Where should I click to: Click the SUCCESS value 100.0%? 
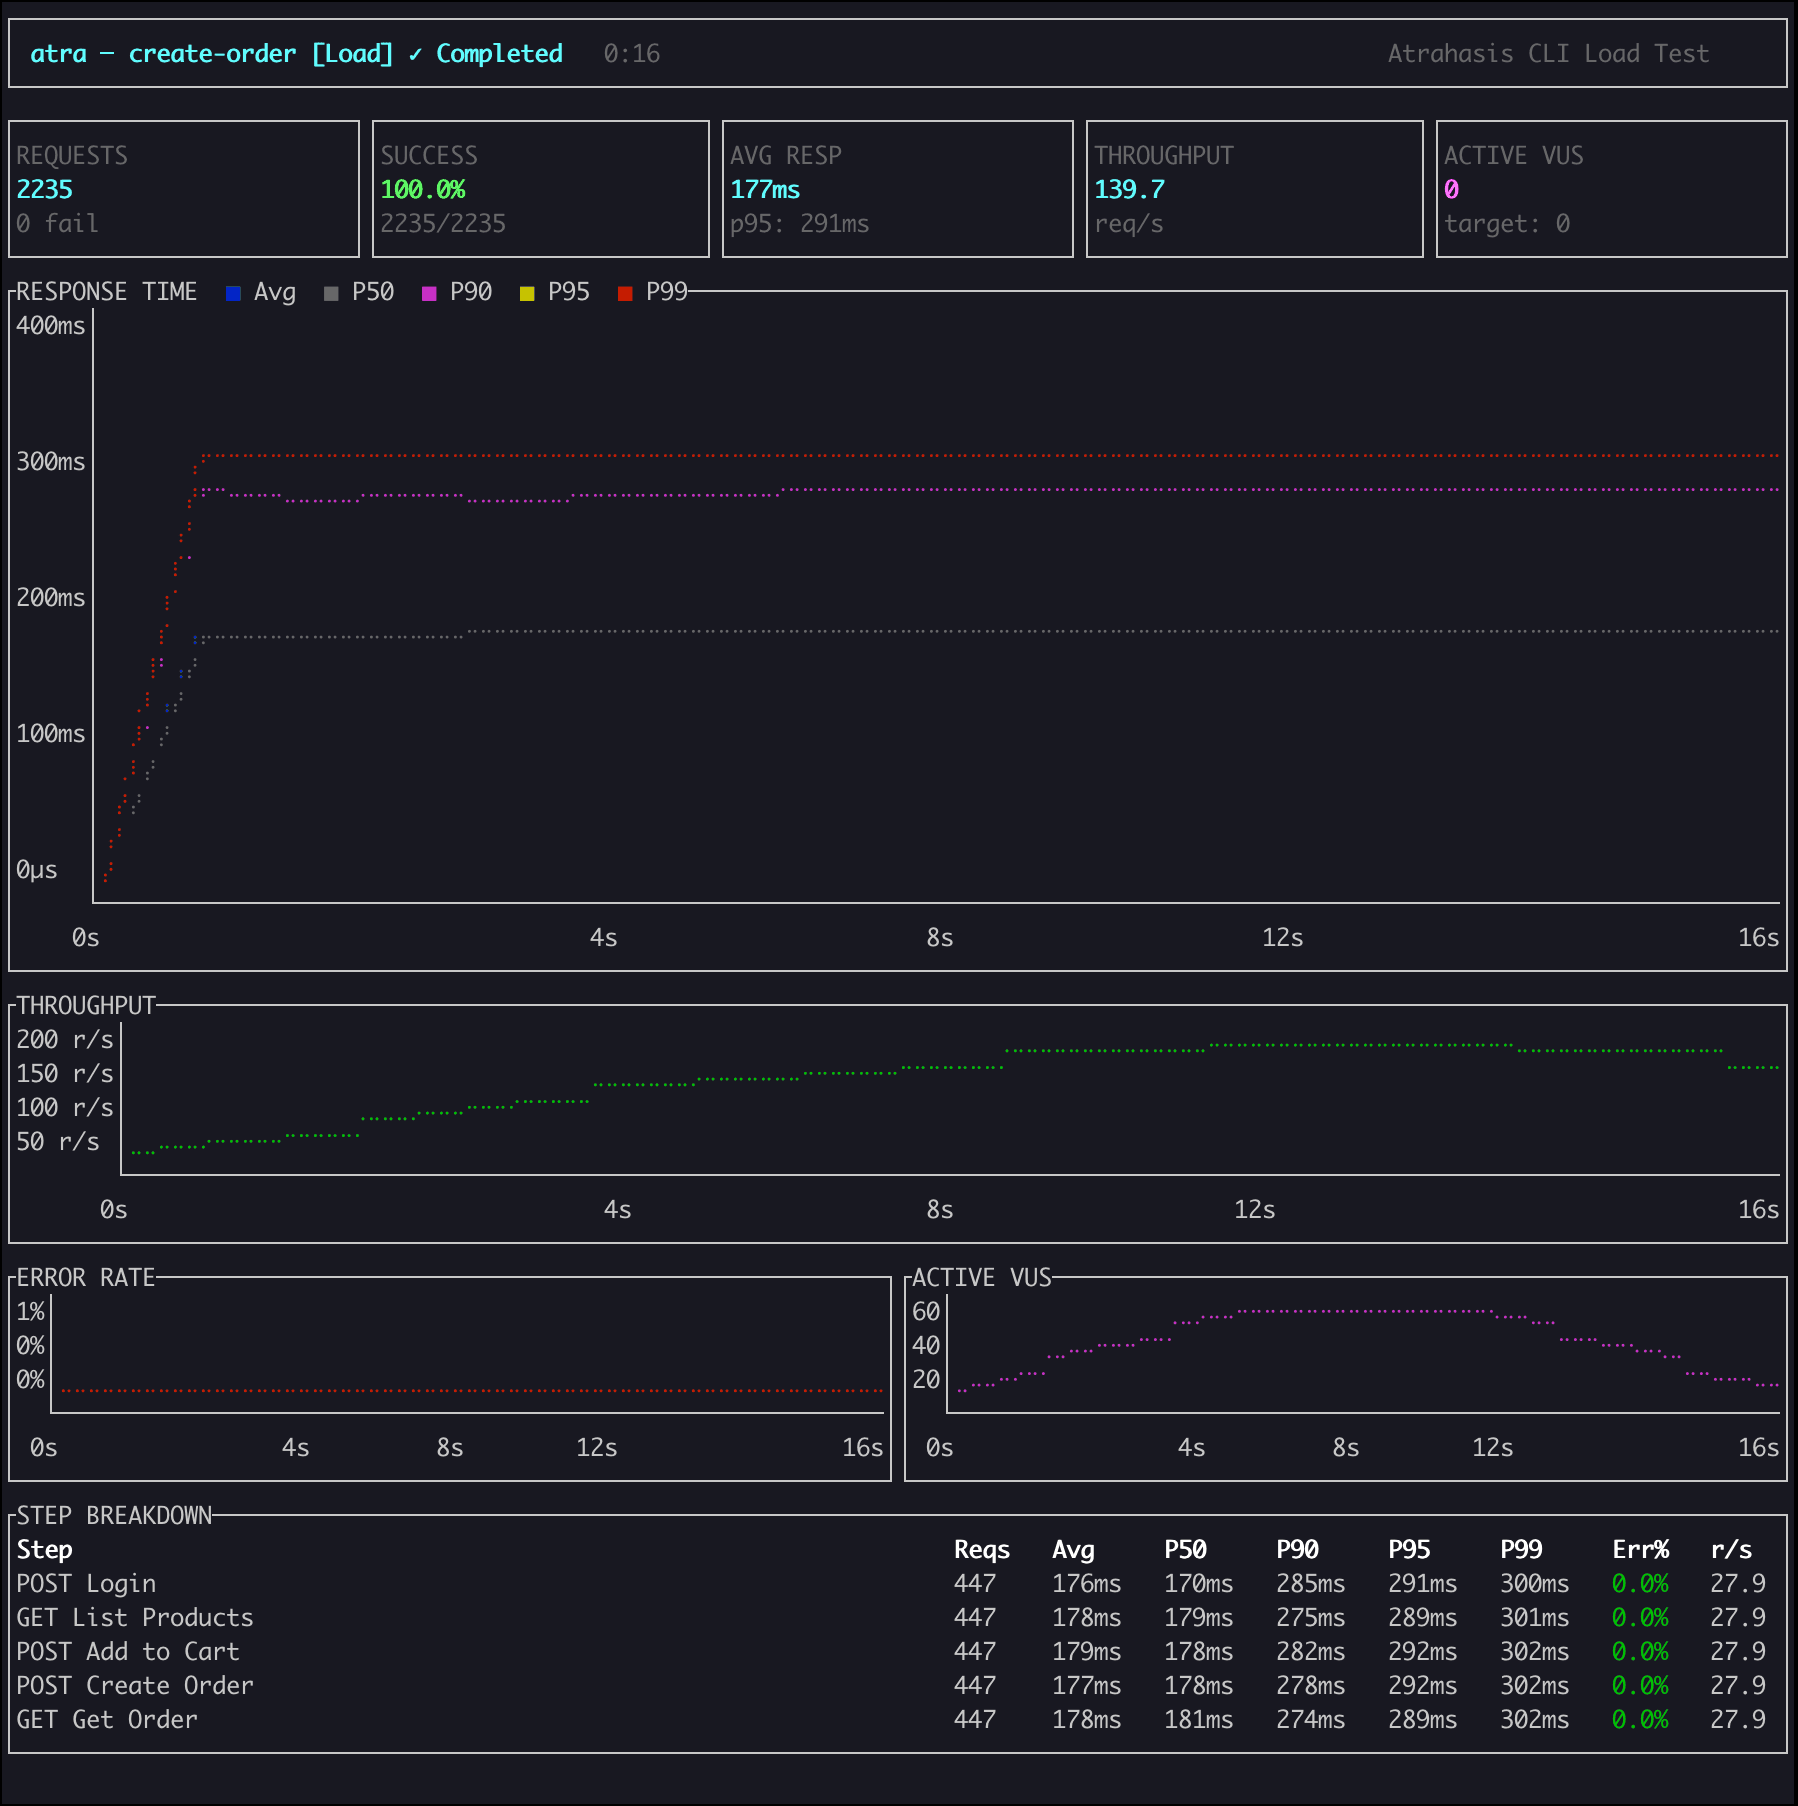(x=423, y=189)
